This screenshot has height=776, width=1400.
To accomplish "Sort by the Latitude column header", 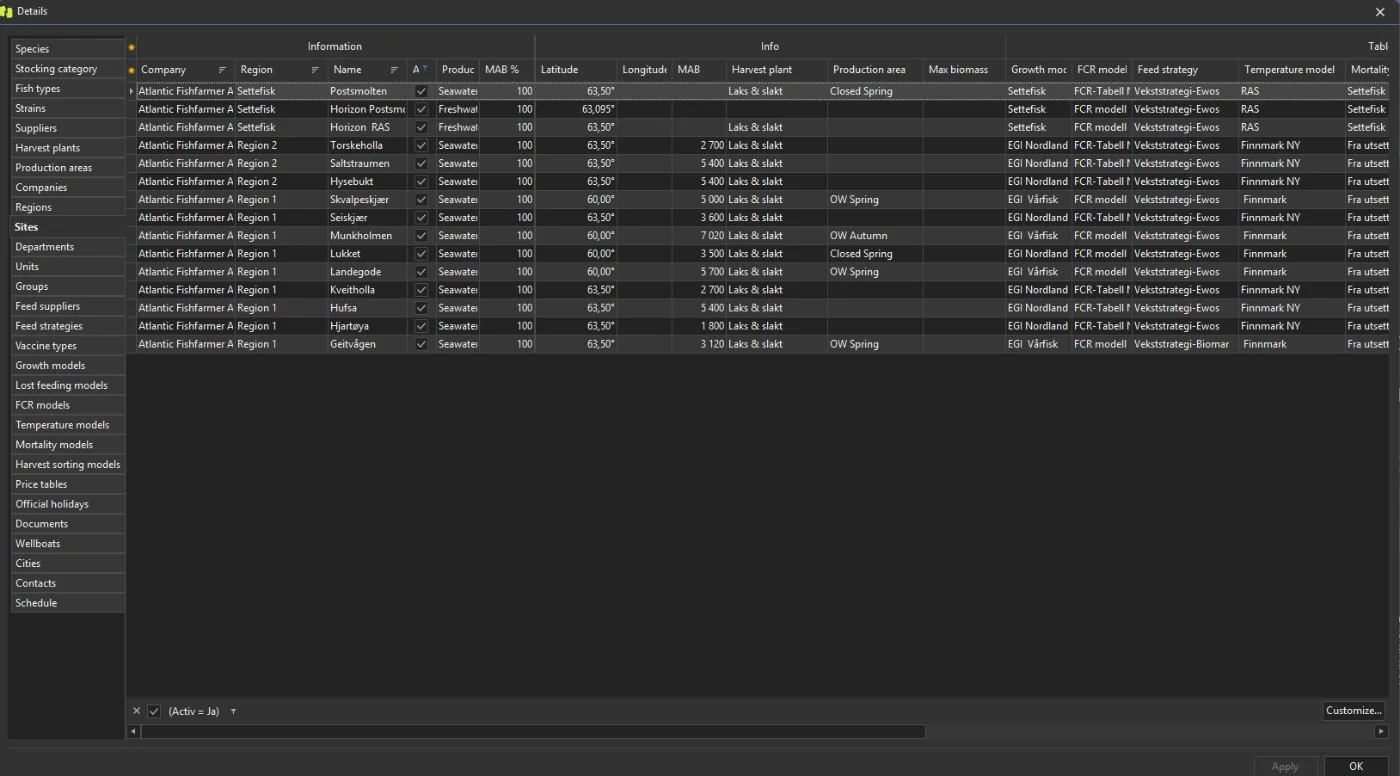I will pyautogui.click(x=576, y=70).
